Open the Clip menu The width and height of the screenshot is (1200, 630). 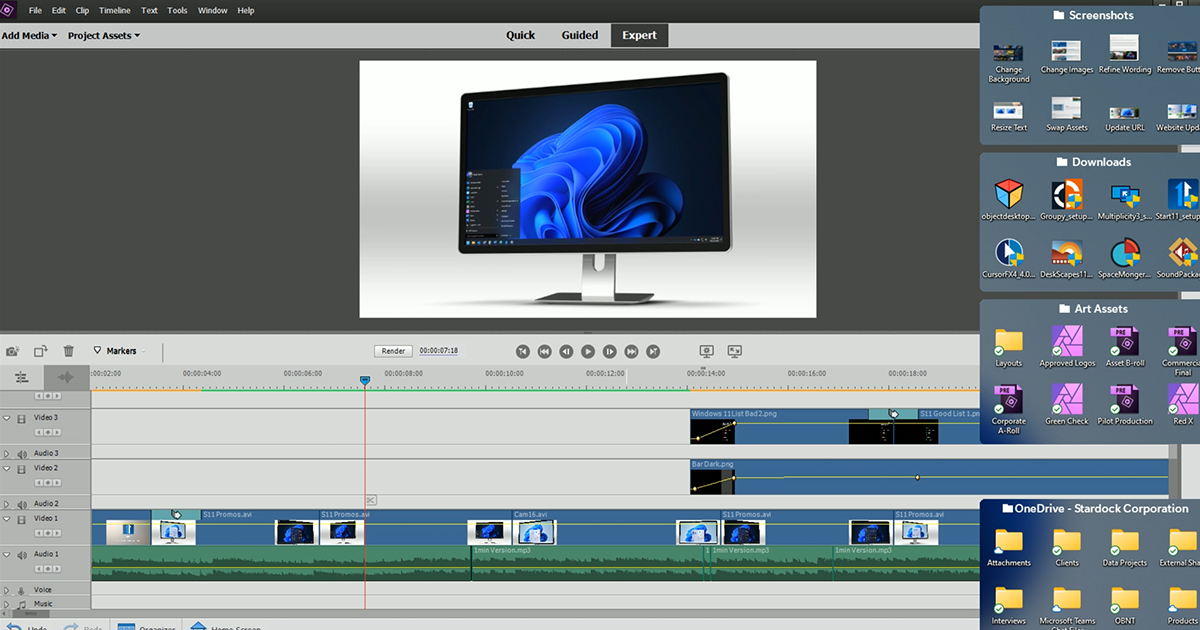(x=82, y=10)
